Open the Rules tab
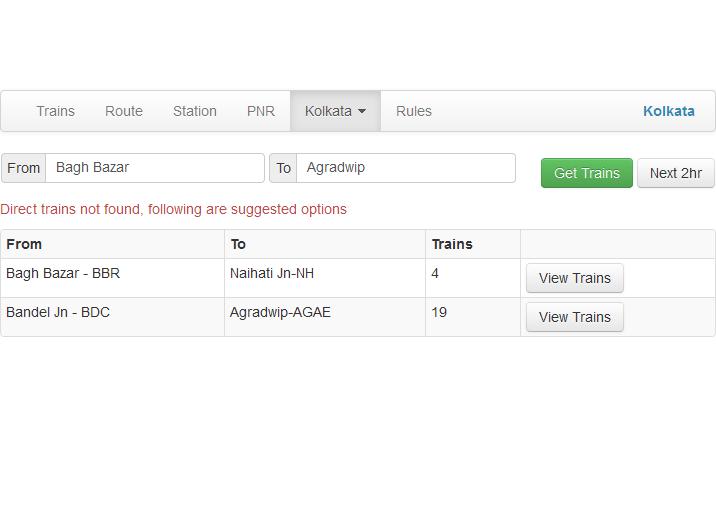Viewport: 716px width, 528px height. 414,111
